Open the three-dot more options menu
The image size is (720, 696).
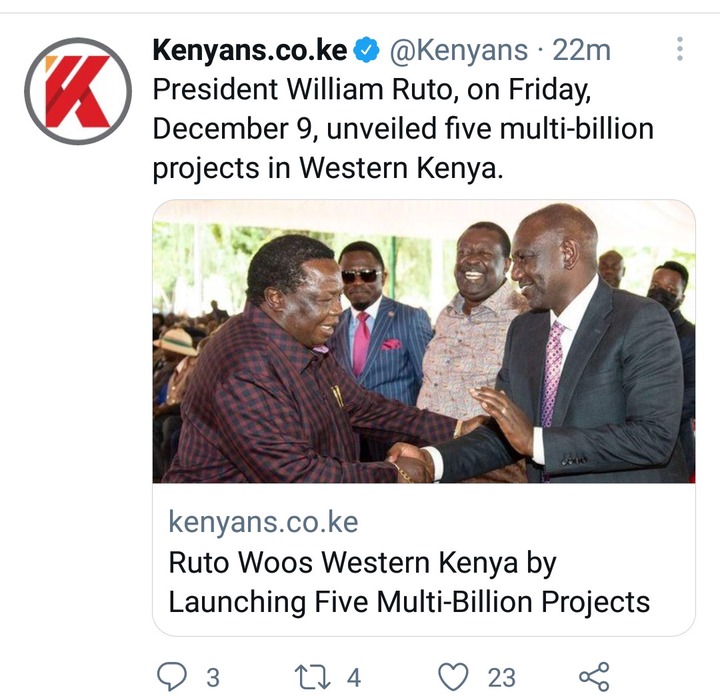(x=680, y=49)
